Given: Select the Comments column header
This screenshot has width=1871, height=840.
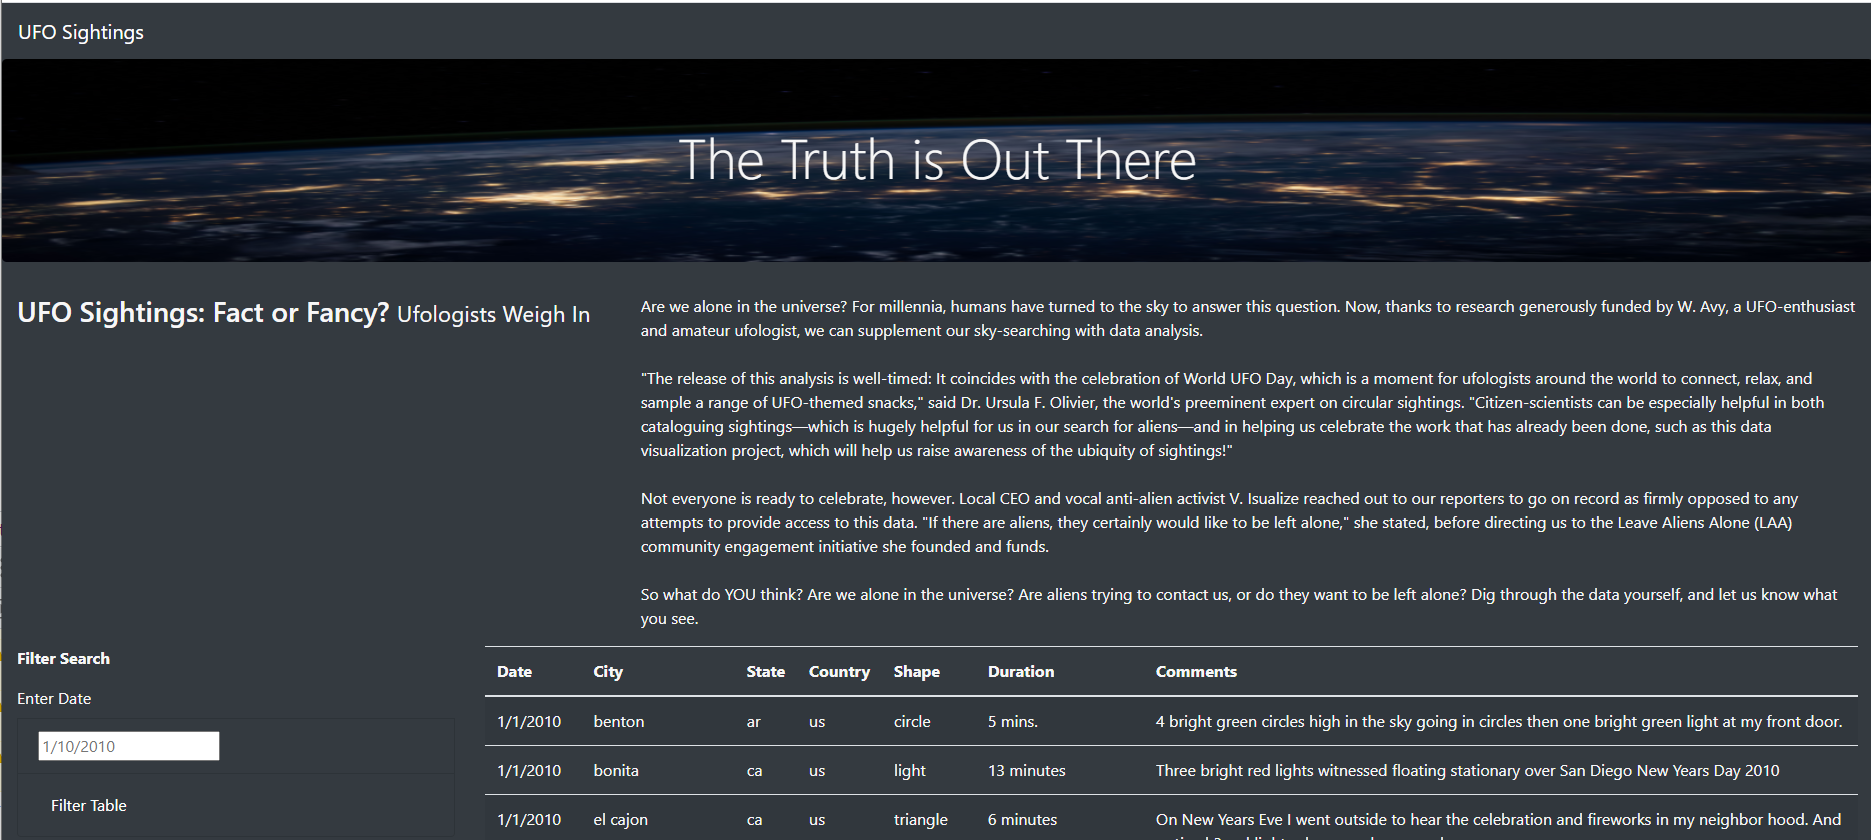Looking at the screenshot, I should pyautogui.click(x=1196, y=672).
